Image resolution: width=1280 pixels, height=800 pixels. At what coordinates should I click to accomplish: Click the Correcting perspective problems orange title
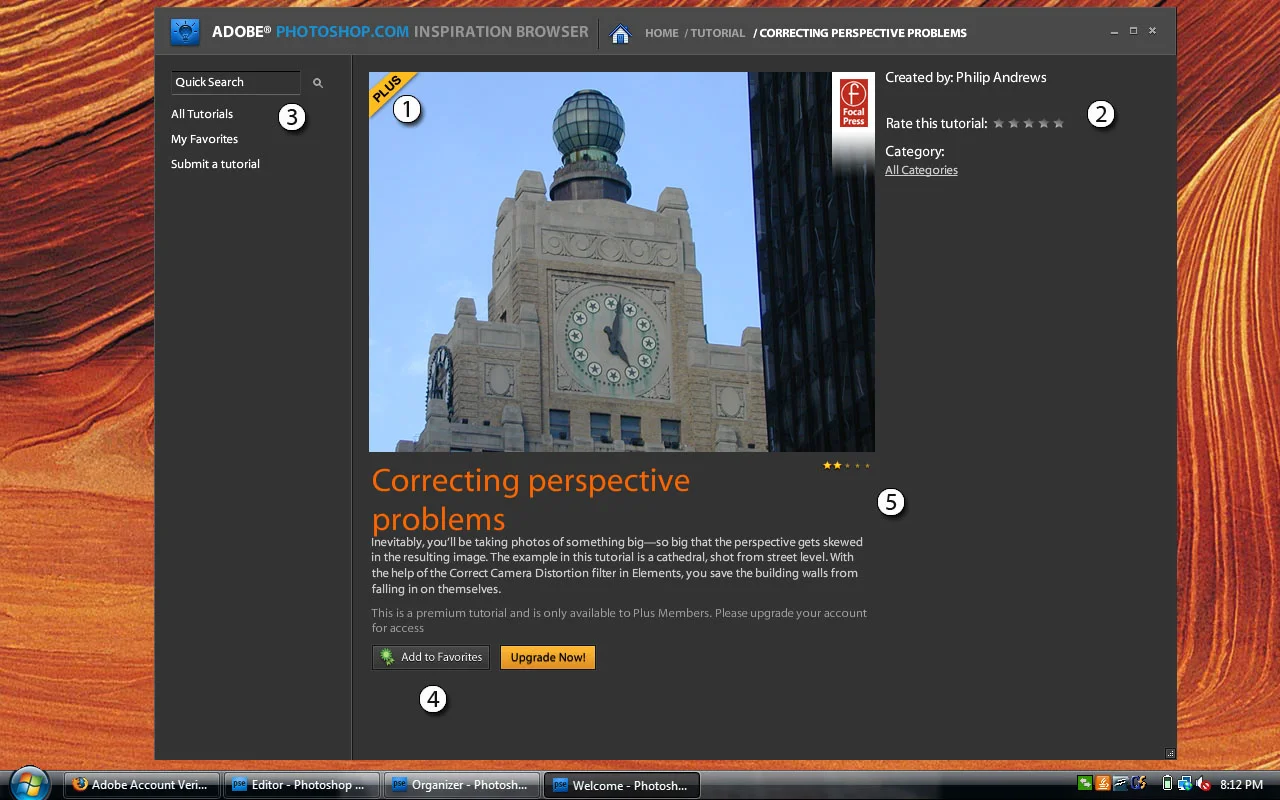tap(531, 499)
